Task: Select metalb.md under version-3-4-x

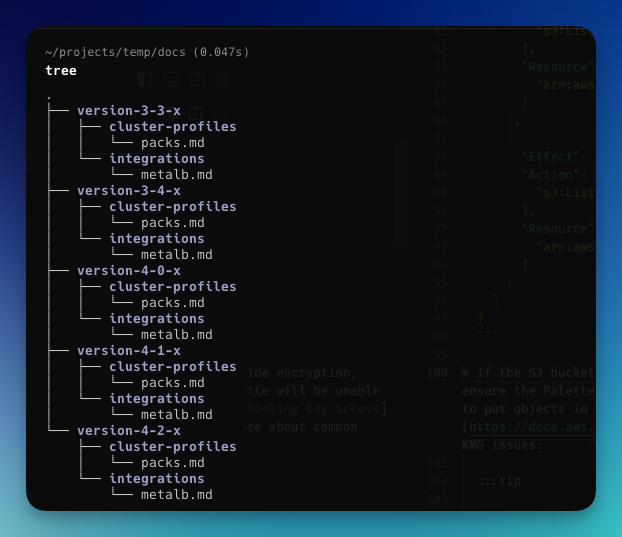Action: pos(177,255)
